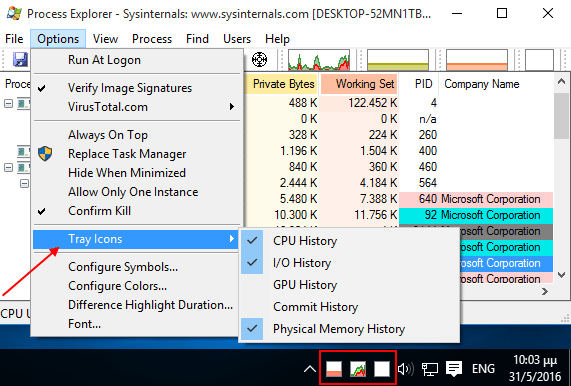The image size is (571, 386).
Task: Open the Help menu
Action: 277,39
